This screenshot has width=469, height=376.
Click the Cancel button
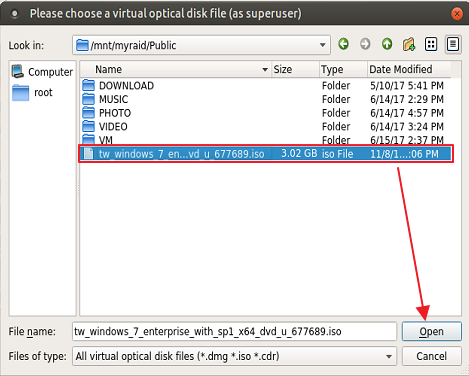[x=432, y=356]
